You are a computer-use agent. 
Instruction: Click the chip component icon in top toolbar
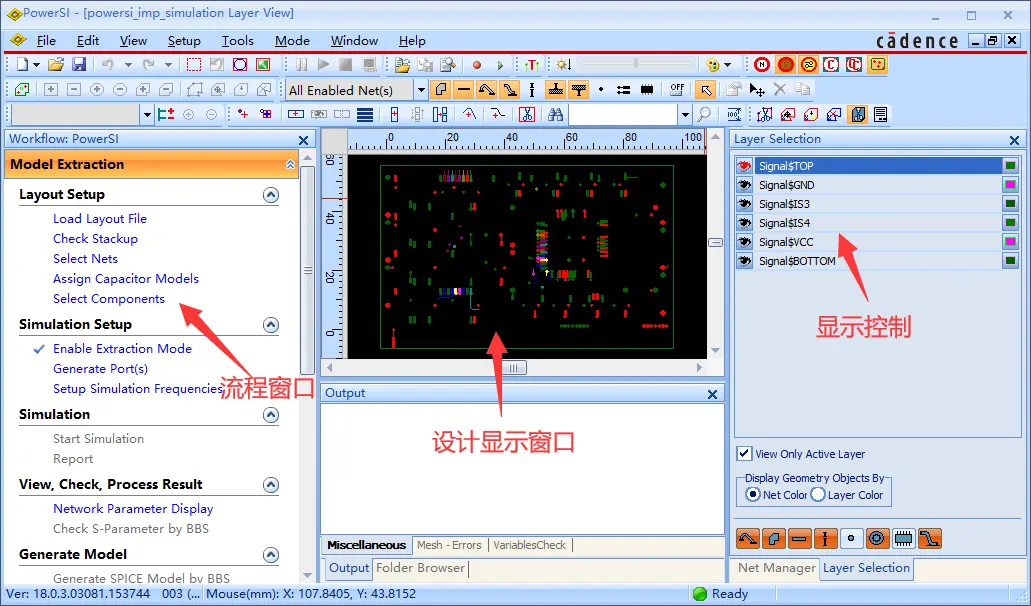point(647,89)
